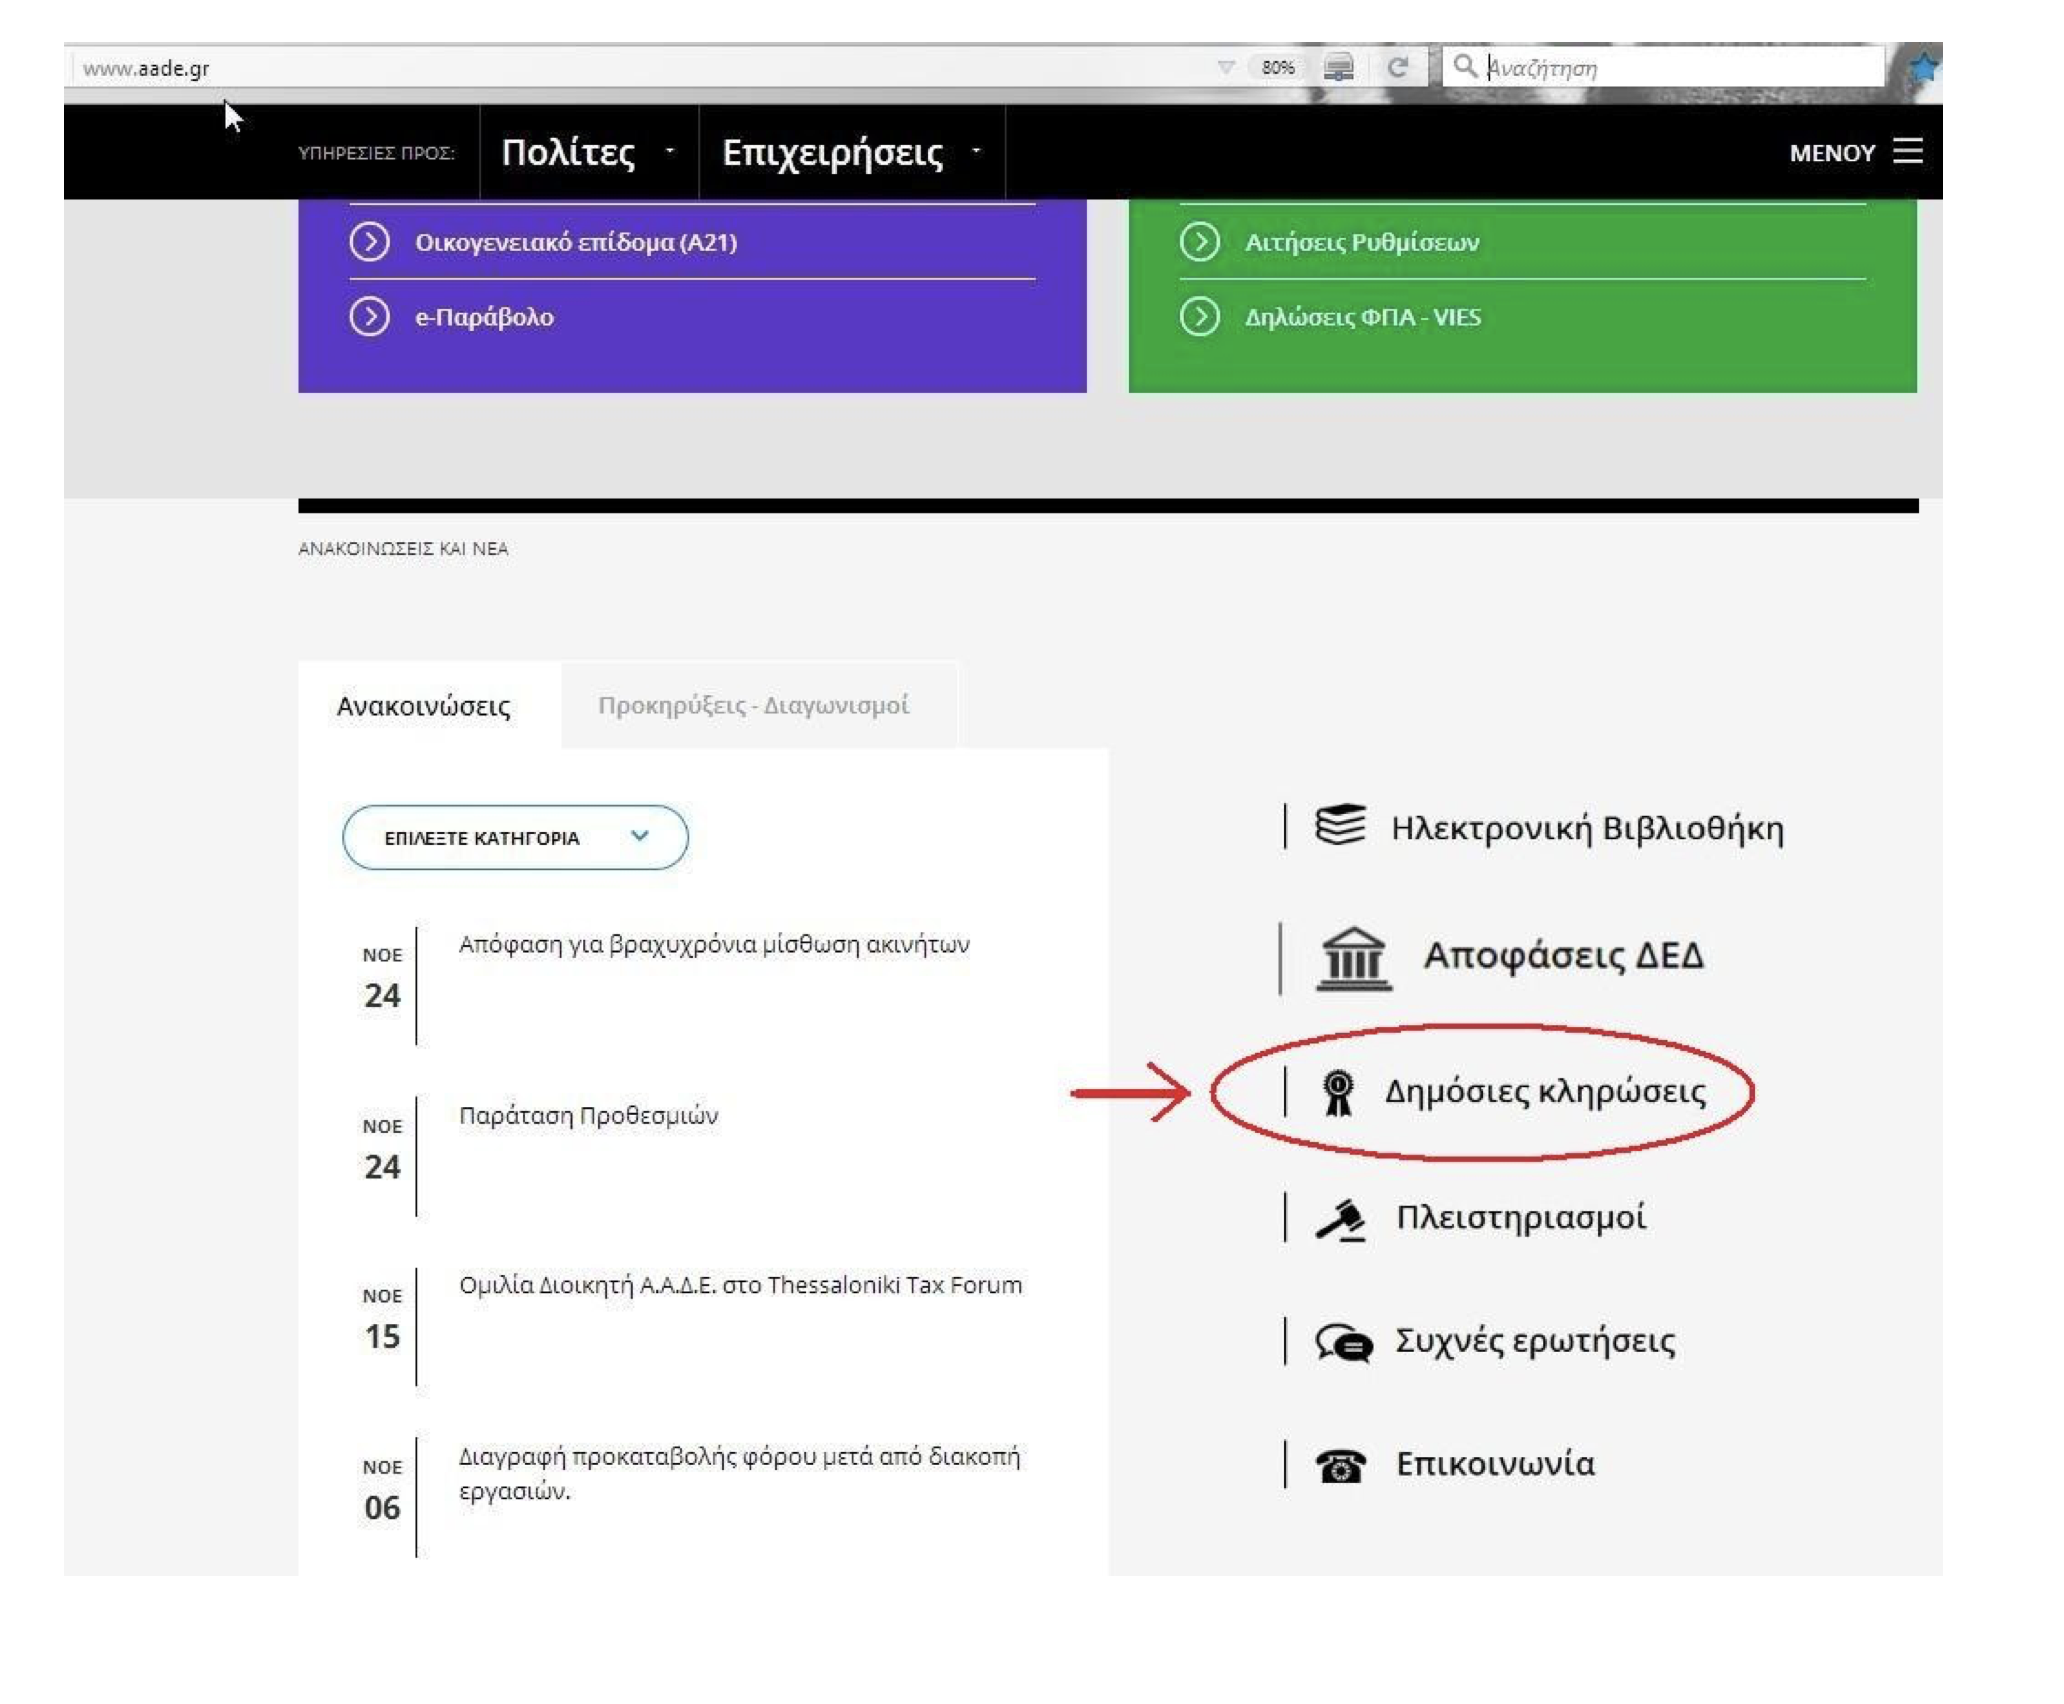2064x1704 pixels.
Task: Open the Συχνές ερωτήσεις link
Action: (1535, 1341)
